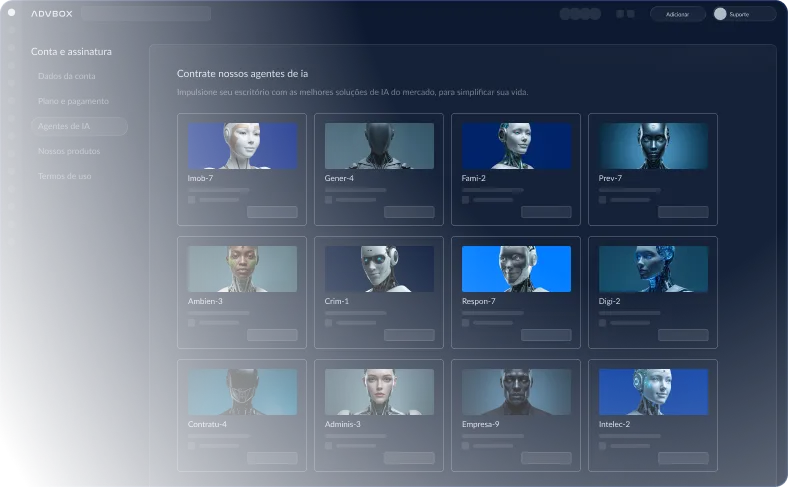Click the action button in Respon-7 card
Screen dimensions: 788x488
(546, 335)
